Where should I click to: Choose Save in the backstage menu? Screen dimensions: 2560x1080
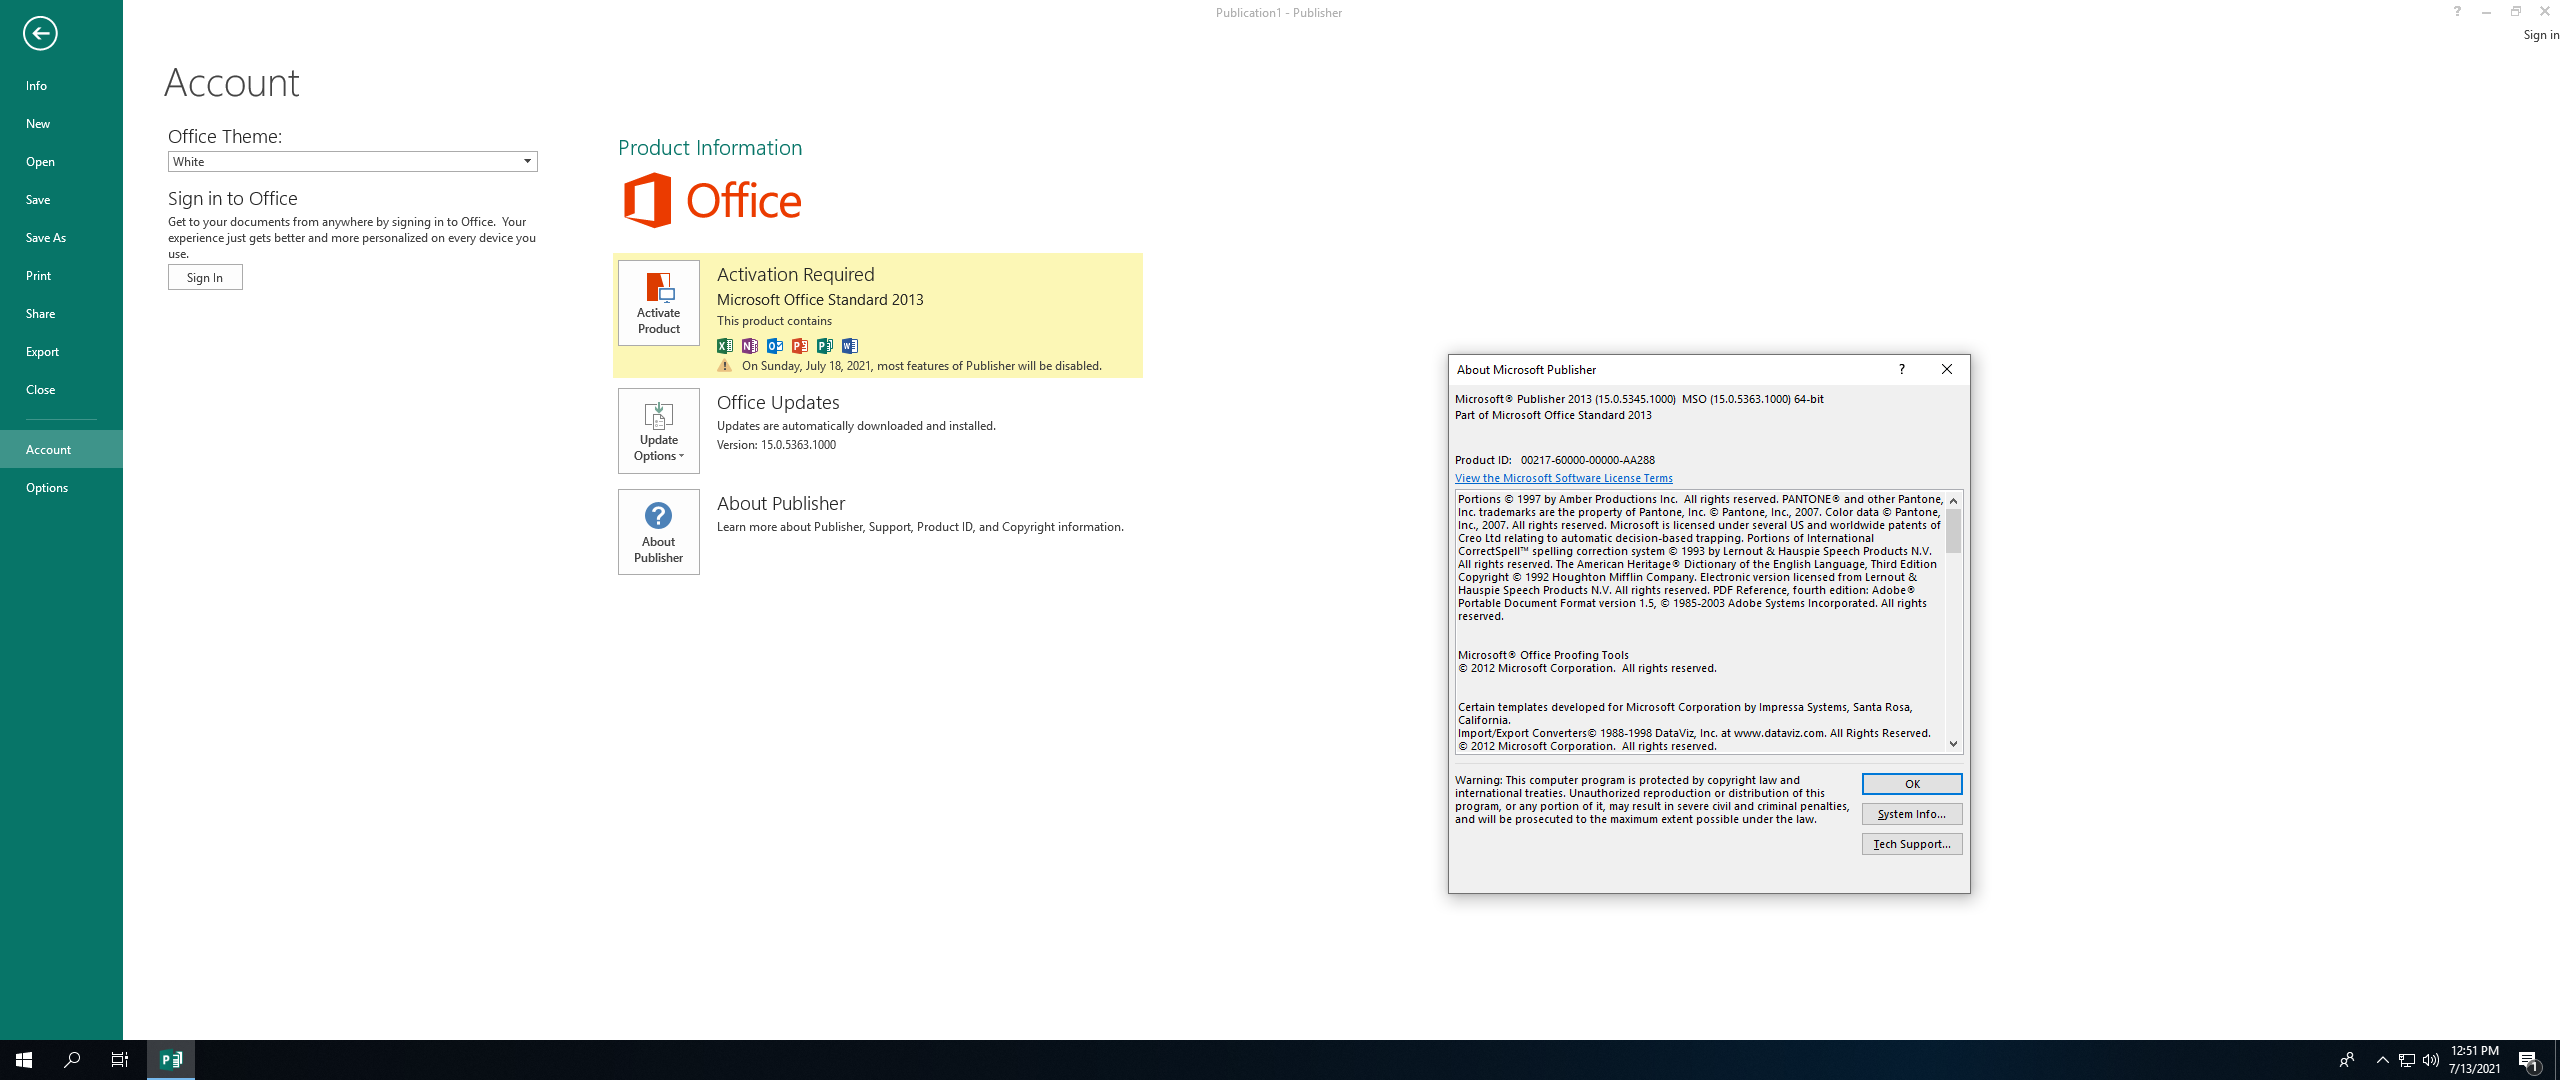pos(61,200)
